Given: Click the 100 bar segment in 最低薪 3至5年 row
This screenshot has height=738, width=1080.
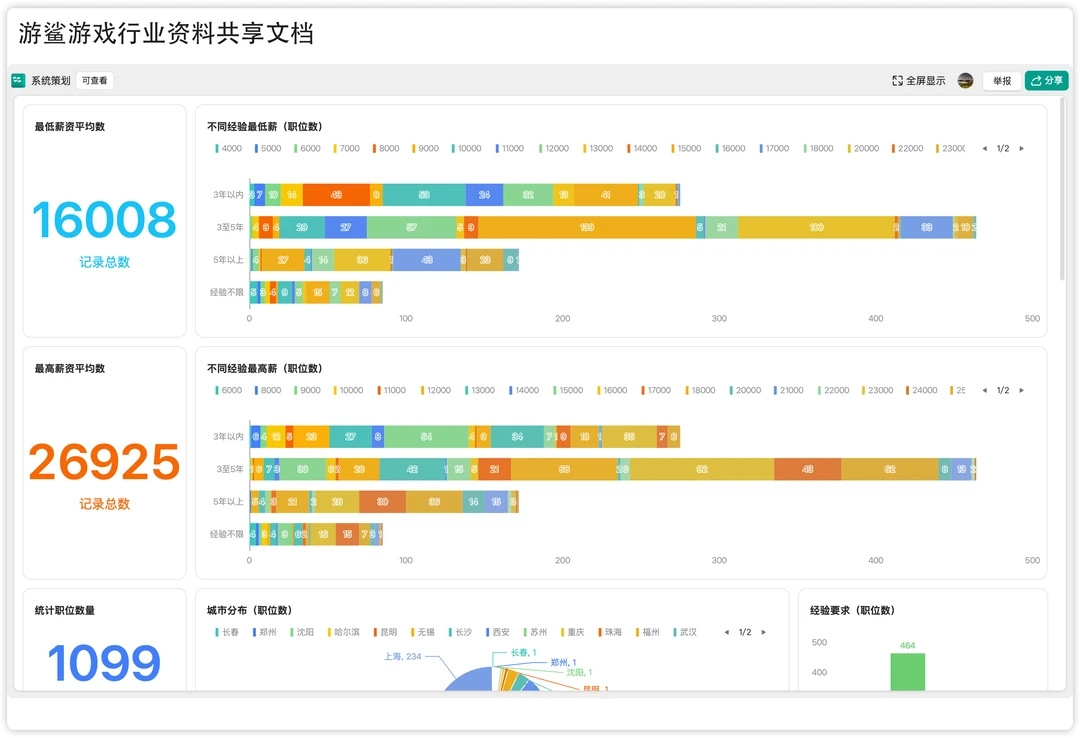Looking at the screenshot, I should pyautogui.click(x=816, y=227).
